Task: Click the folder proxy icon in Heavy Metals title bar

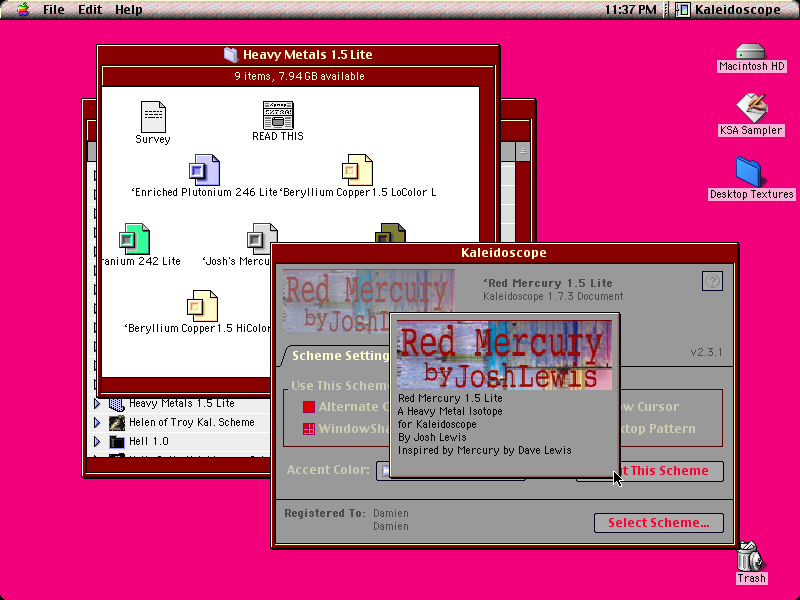Action: 231,55
